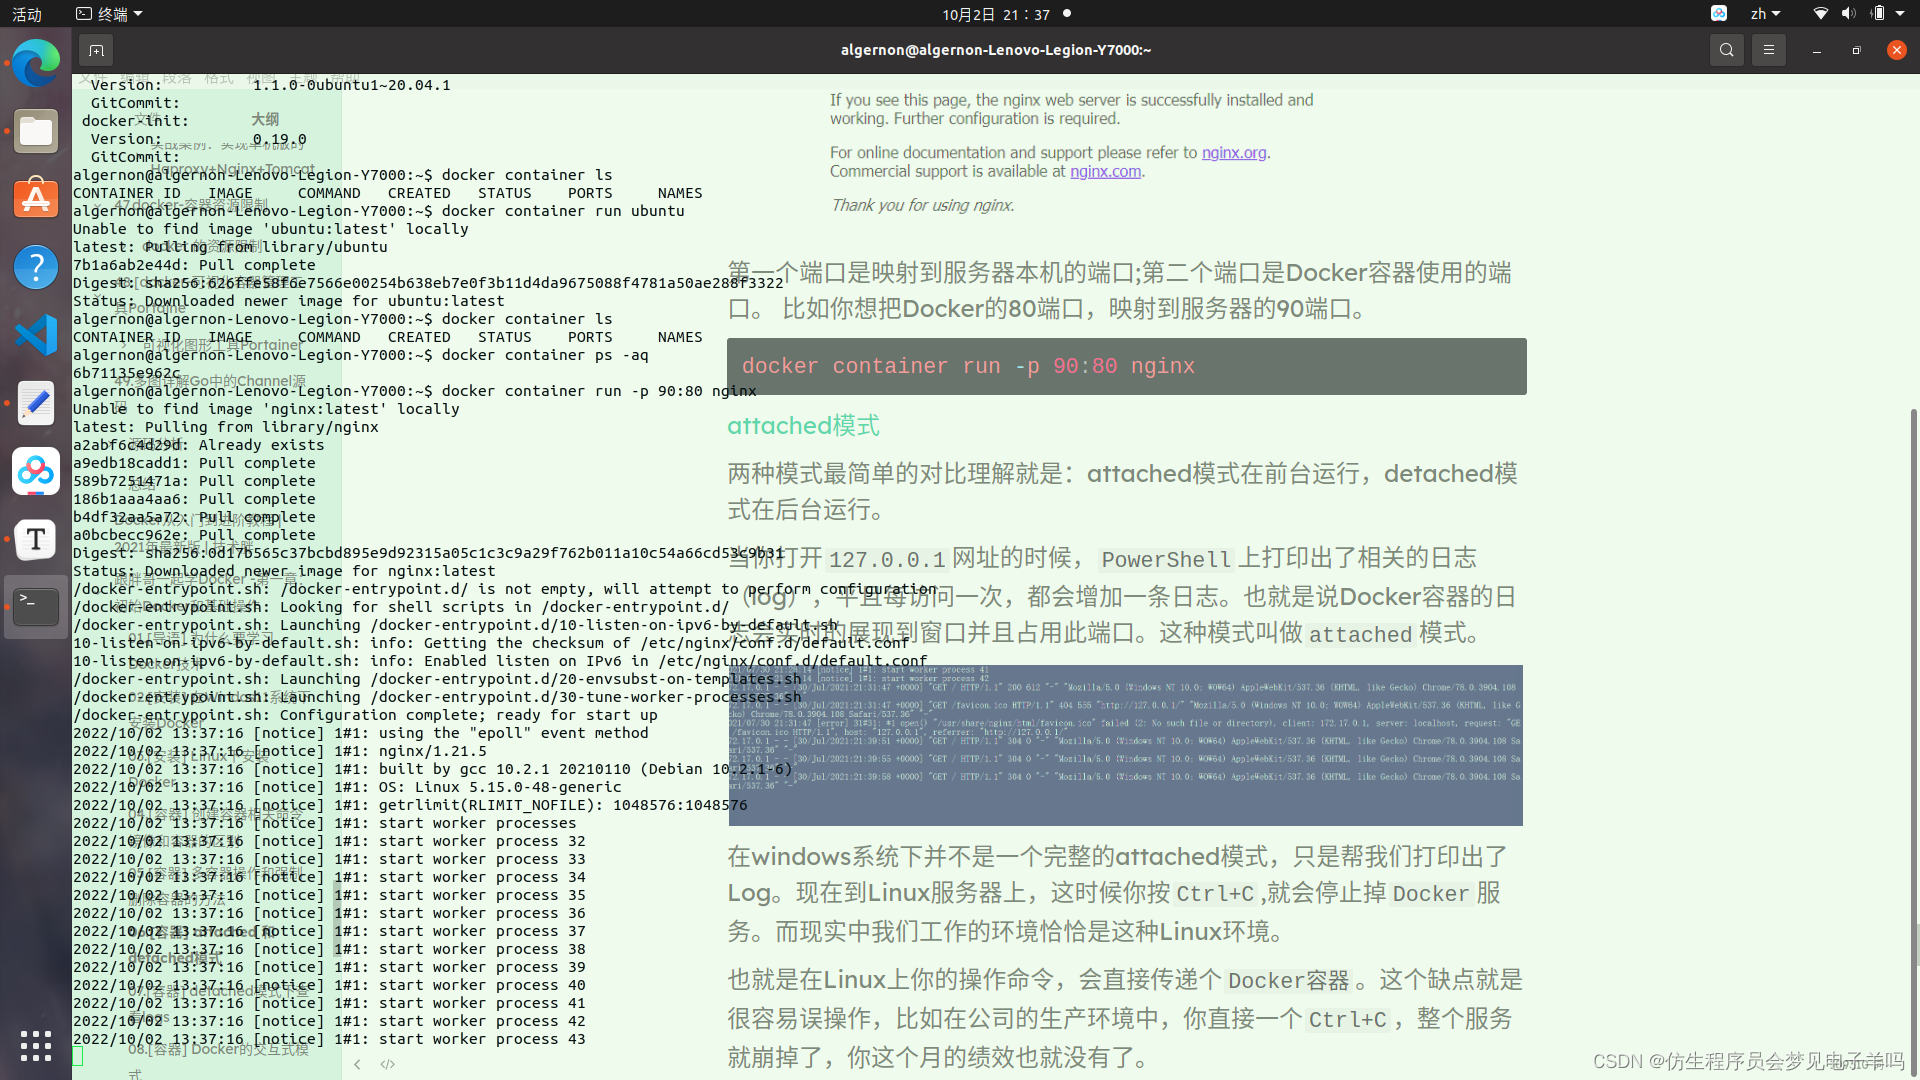Open the notes editor with pencil icon
The image size is (1920, 1080).
tap(36, 403)
